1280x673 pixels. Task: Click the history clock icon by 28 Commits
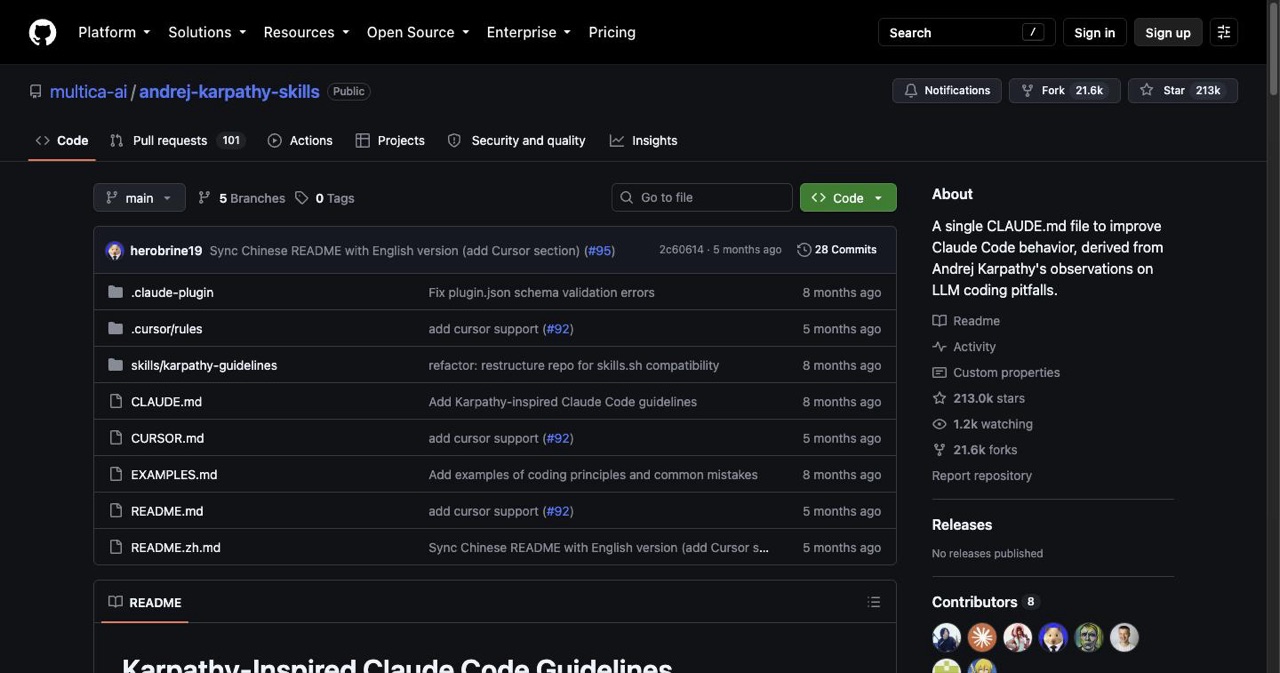point(804,250)
